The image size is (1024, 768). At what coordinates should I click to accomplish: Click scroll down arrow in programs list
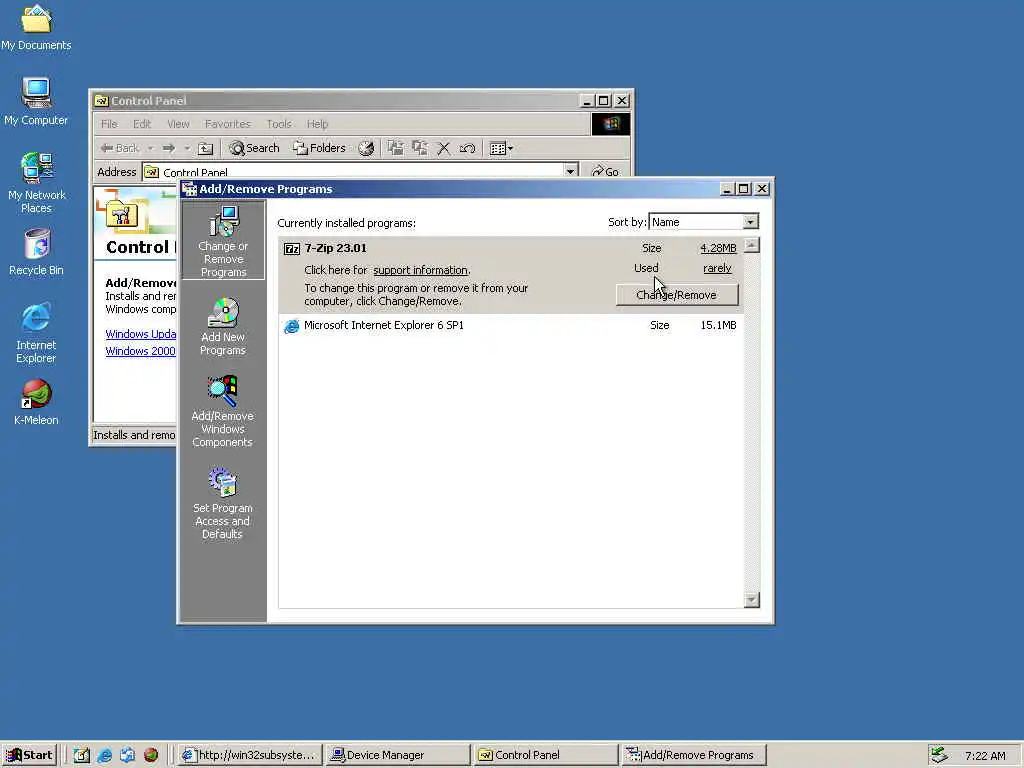pyautogui.click(x=752, y=600)
